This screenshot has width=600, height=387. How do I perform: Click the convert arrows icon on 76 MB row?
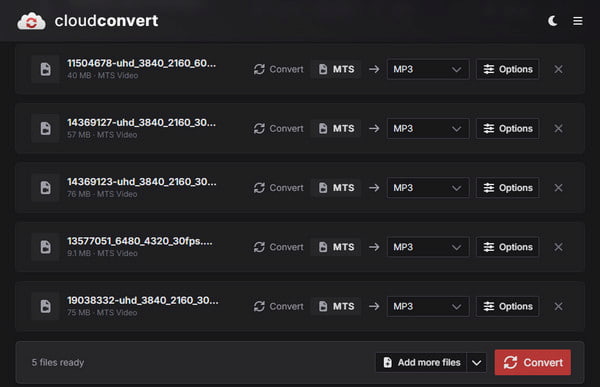(x=259, y=188)
